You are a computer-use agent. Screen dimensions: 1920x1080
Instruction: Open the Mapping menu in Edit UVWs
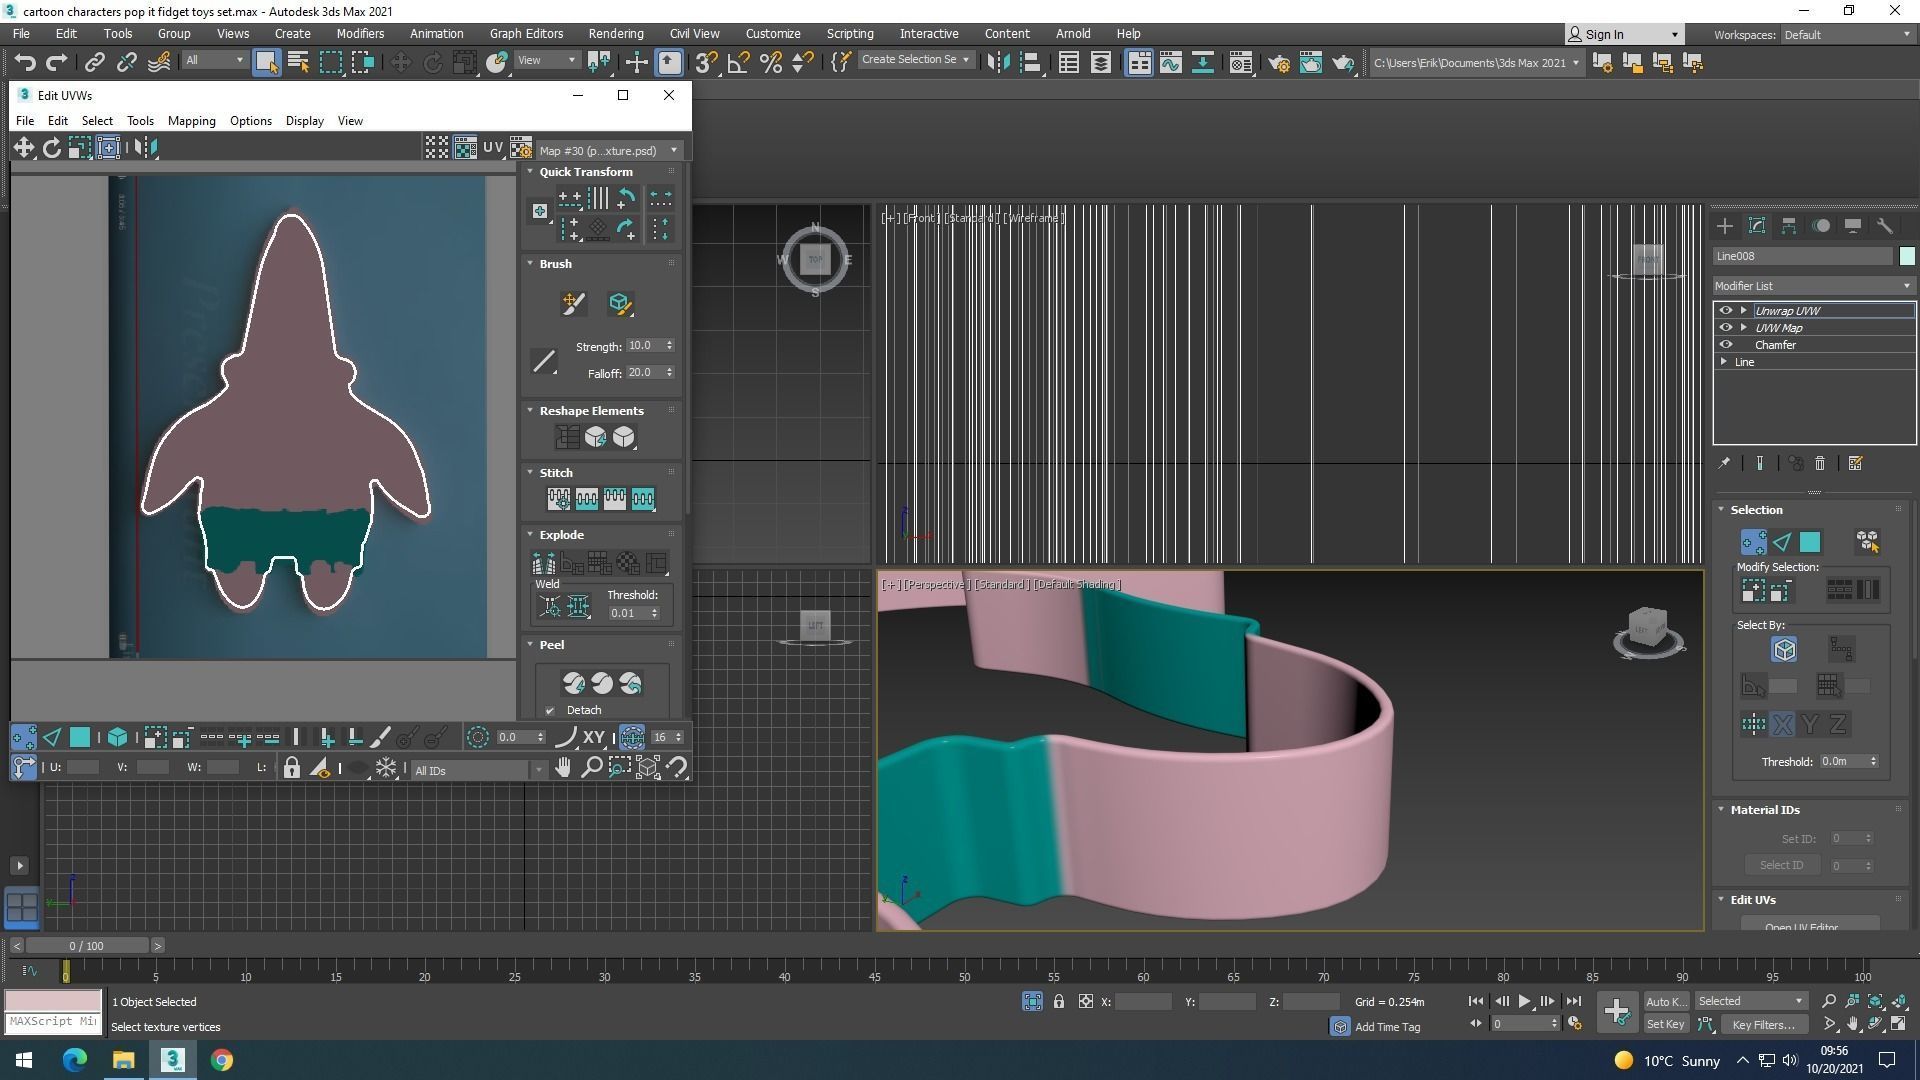(x=191, y=121)
